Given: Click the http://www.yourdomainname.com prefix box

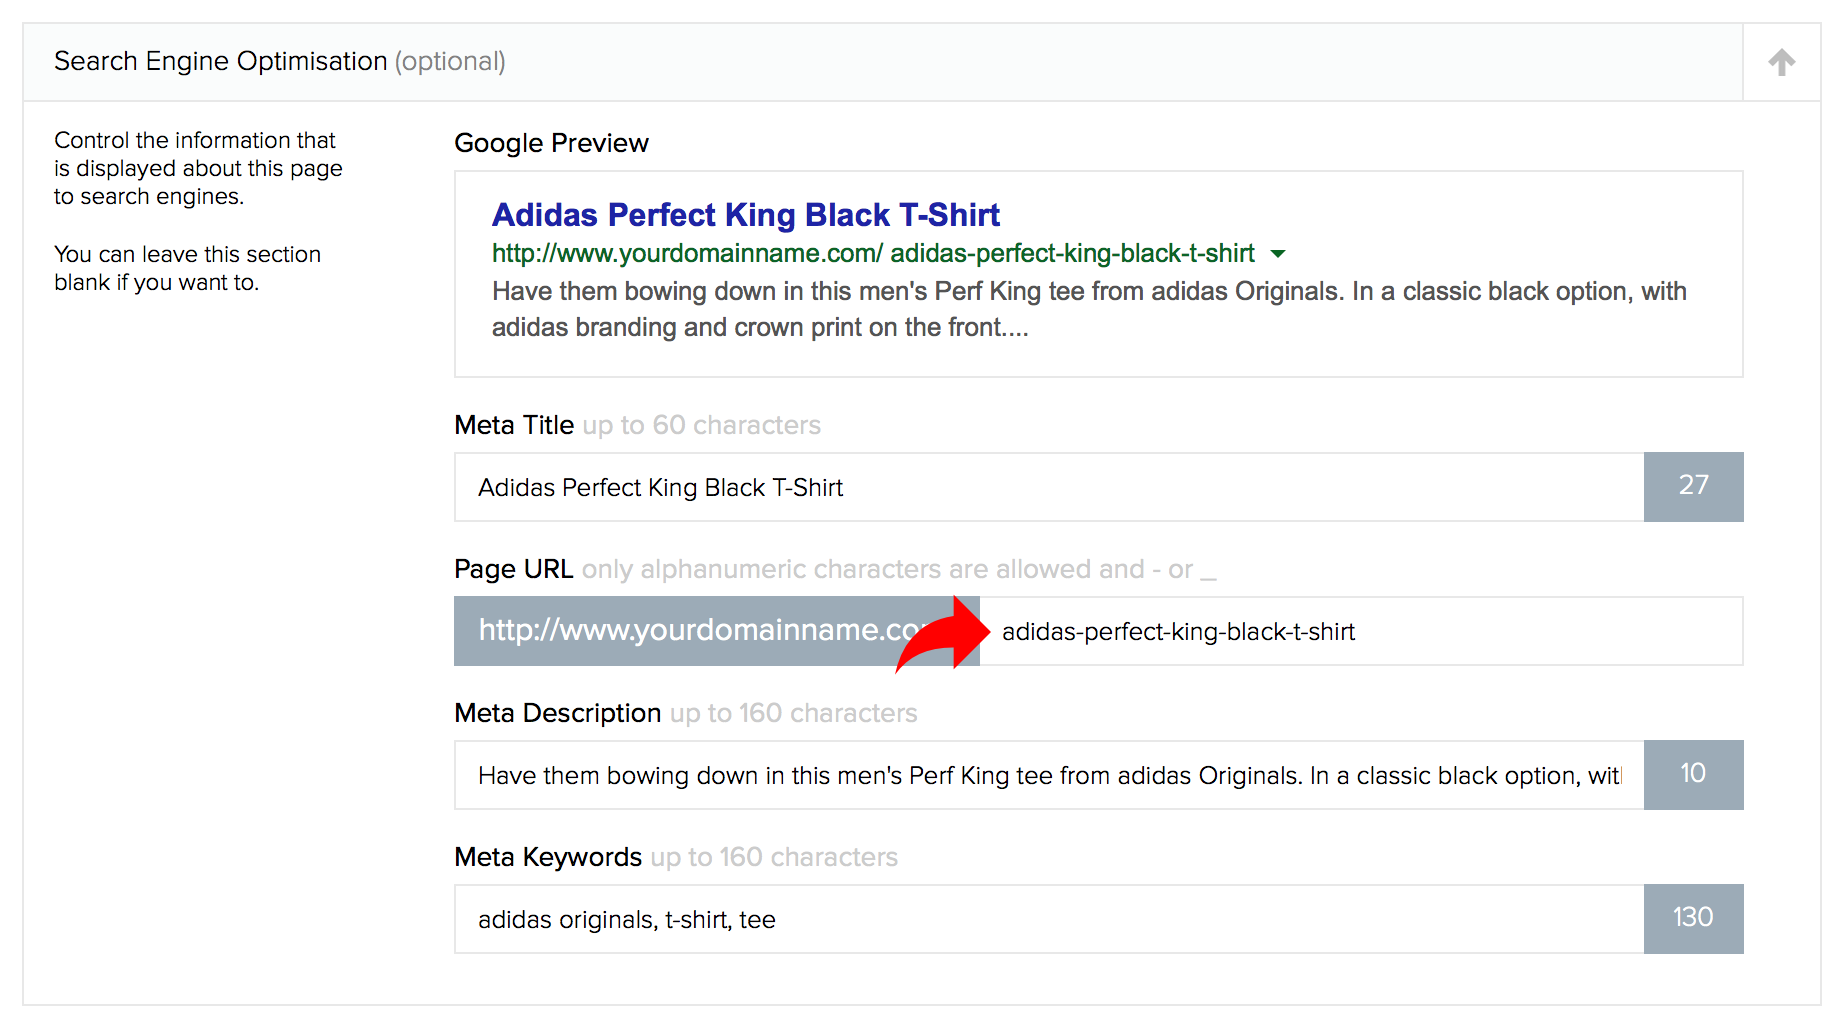Looking at the screenshot, I should tap(716, 631).
